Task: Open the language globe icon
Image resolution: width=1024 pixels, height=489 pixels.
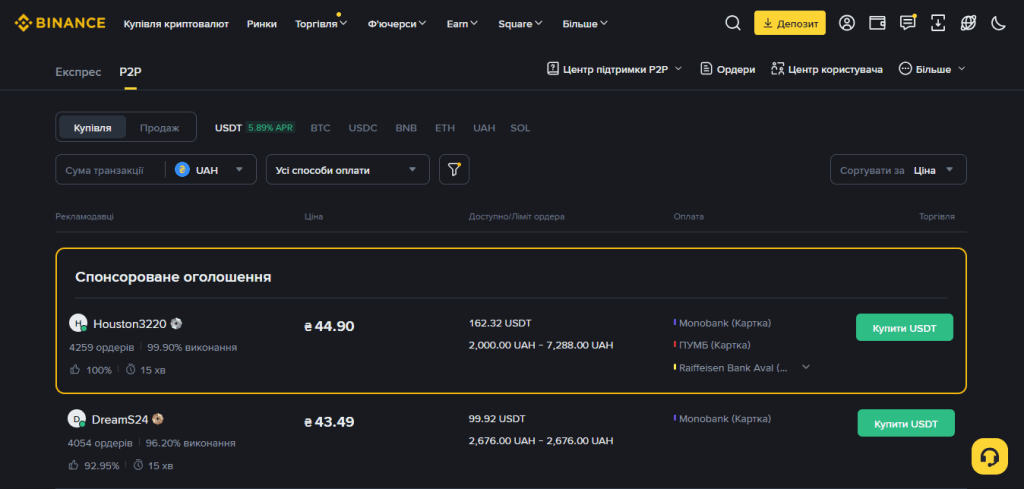Action: click(968, 23)
